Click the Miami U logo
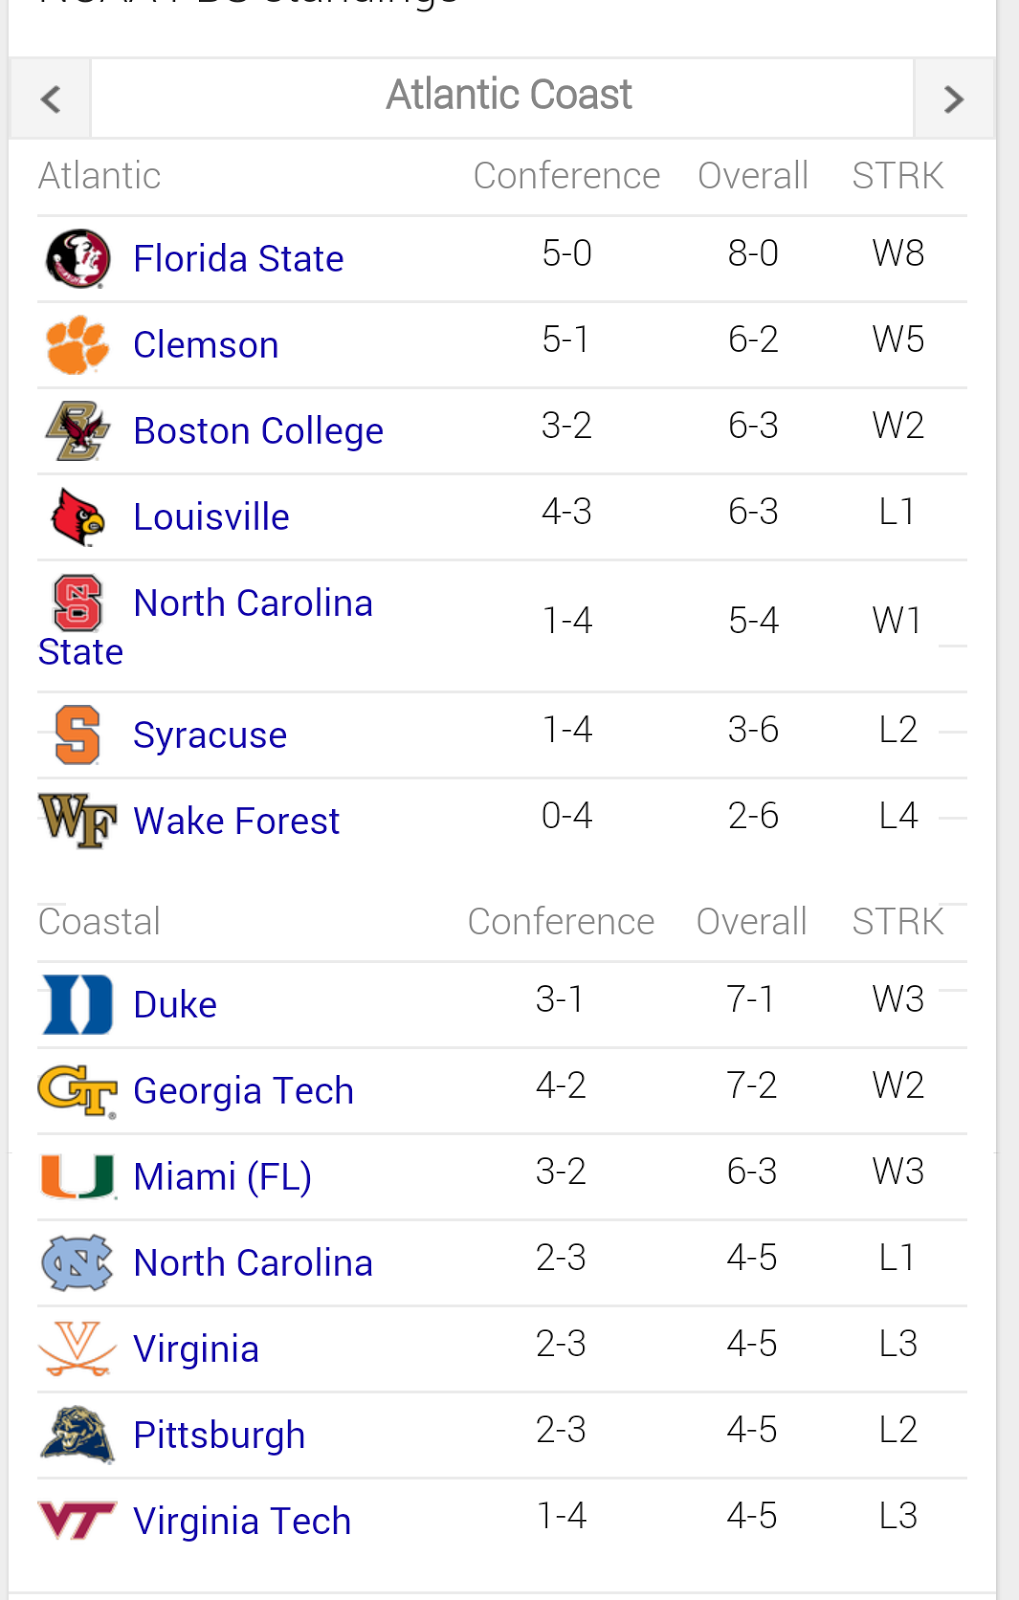This screenshot has width=1019, height=1600. 78,1177
